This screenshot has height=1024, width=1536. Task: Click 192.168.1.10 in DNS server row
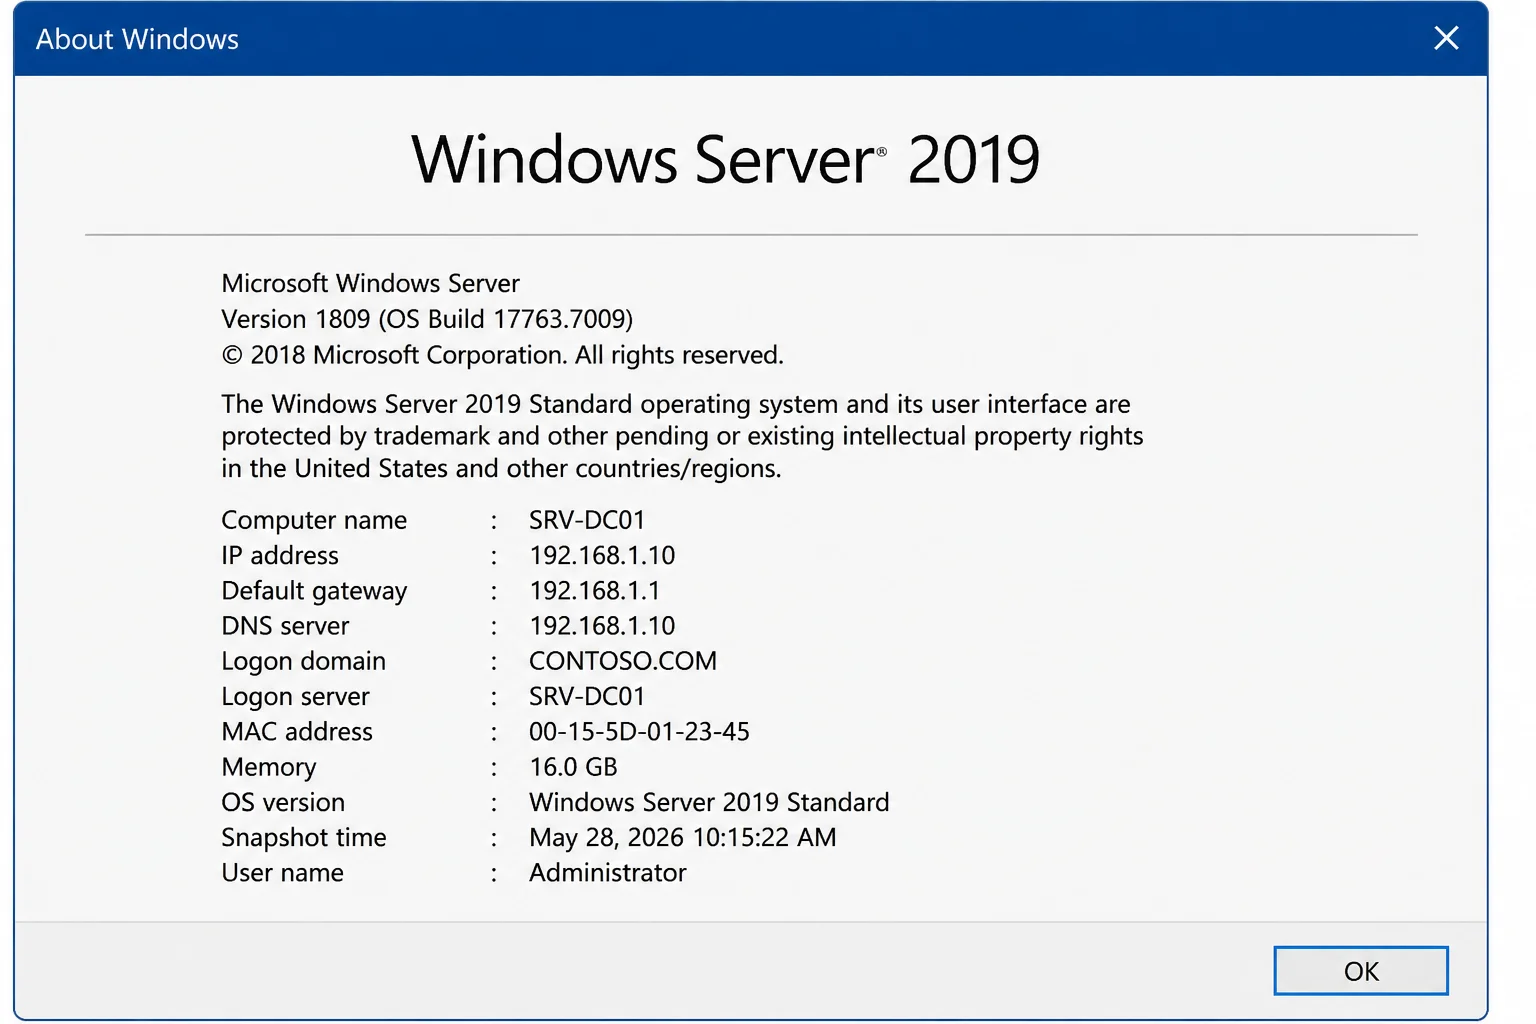point(602,626)
